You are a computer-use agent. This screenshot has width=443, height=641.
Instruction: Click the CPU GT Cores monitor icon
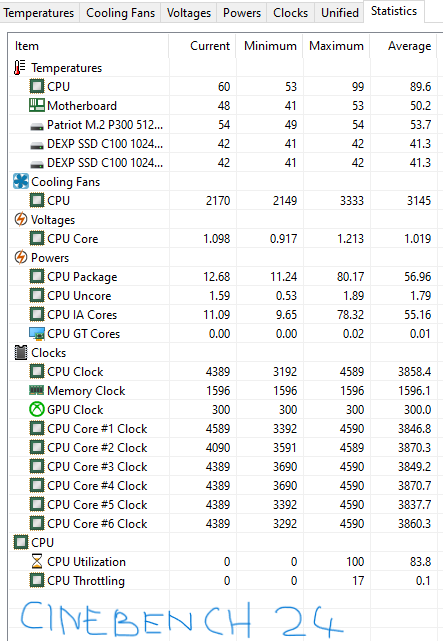click(x=37, y=334)
